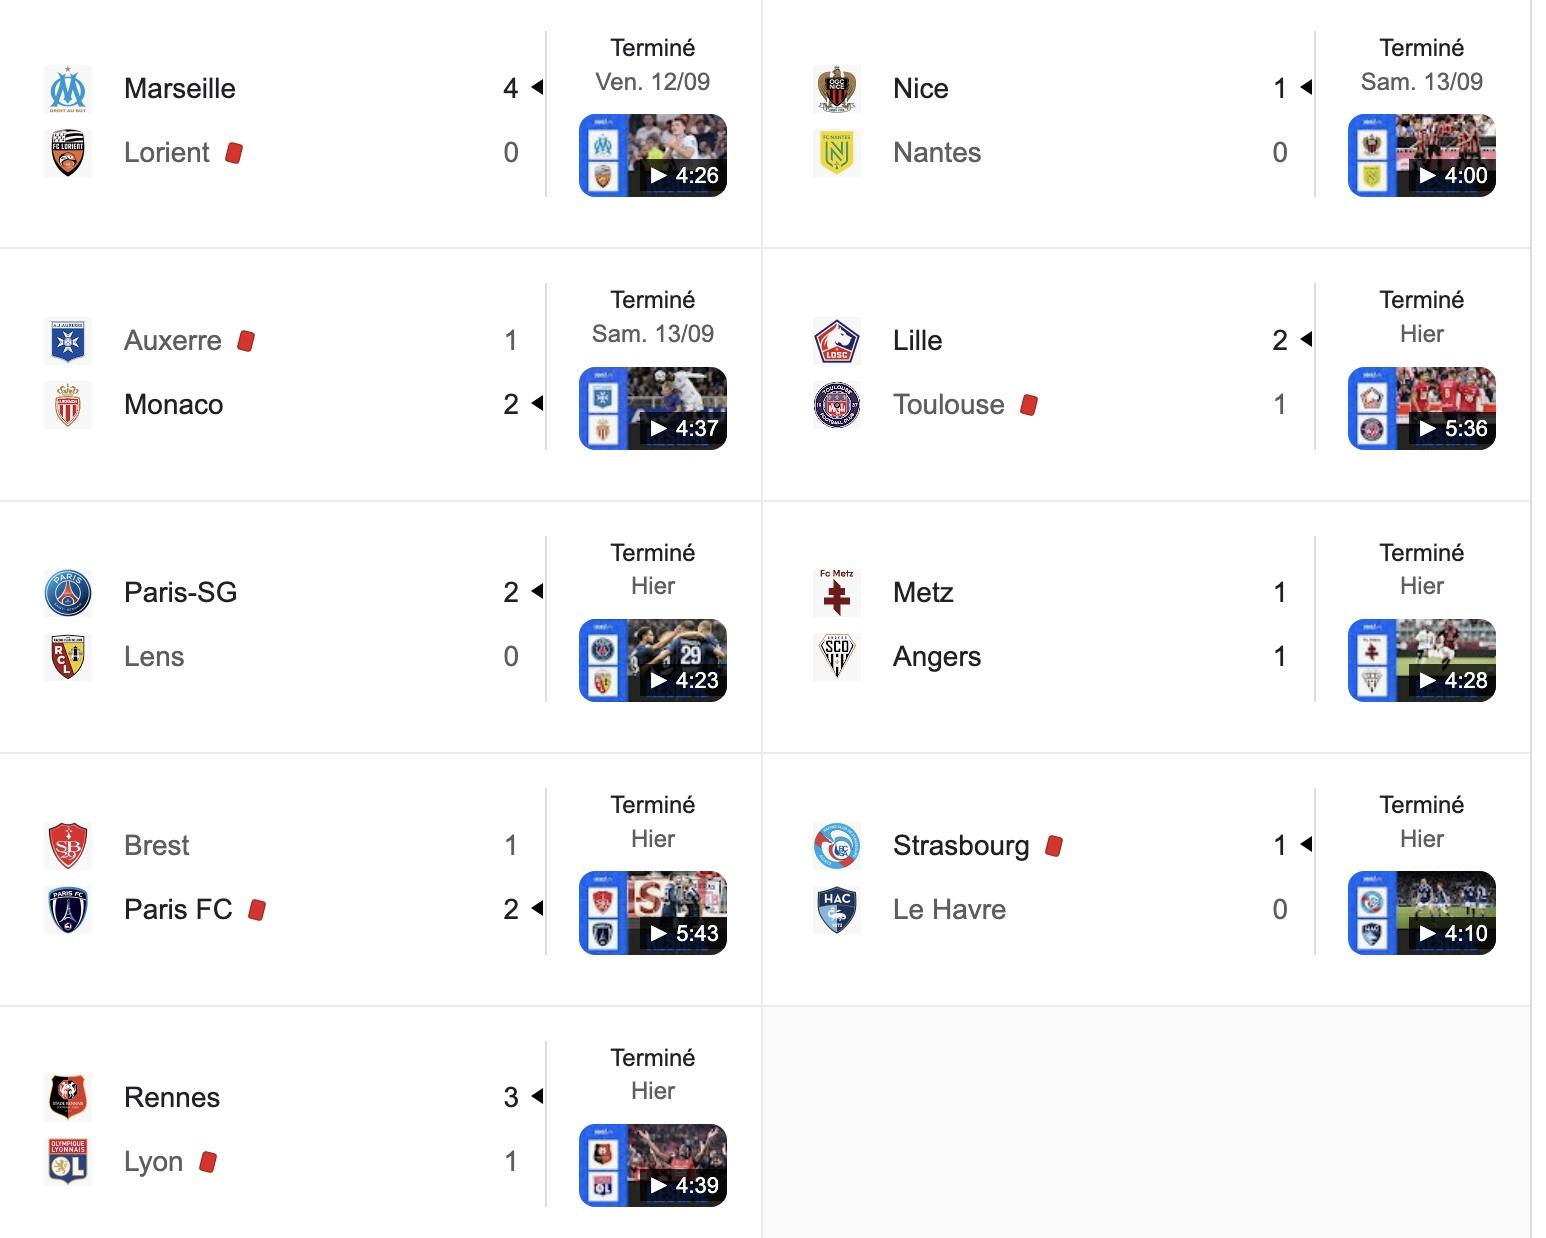Click the Strasbourg team logo
This screenshot has width=1546, height=1238.
tap(837, 846)
